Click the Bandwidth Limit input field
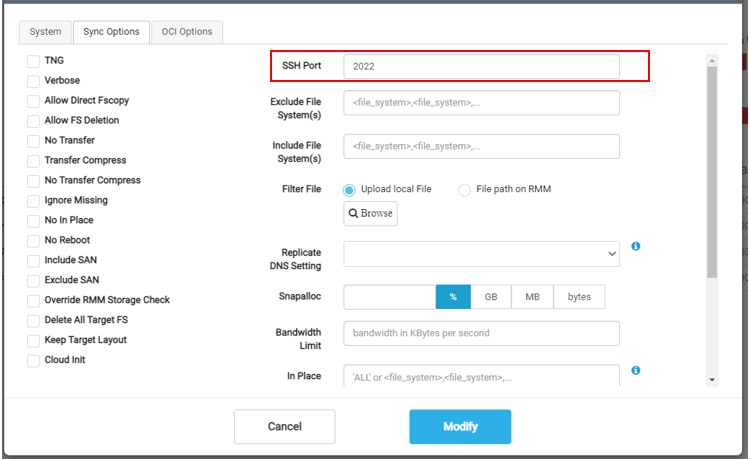The width and height of the screenshot is (750, 460). click(481, 333)
